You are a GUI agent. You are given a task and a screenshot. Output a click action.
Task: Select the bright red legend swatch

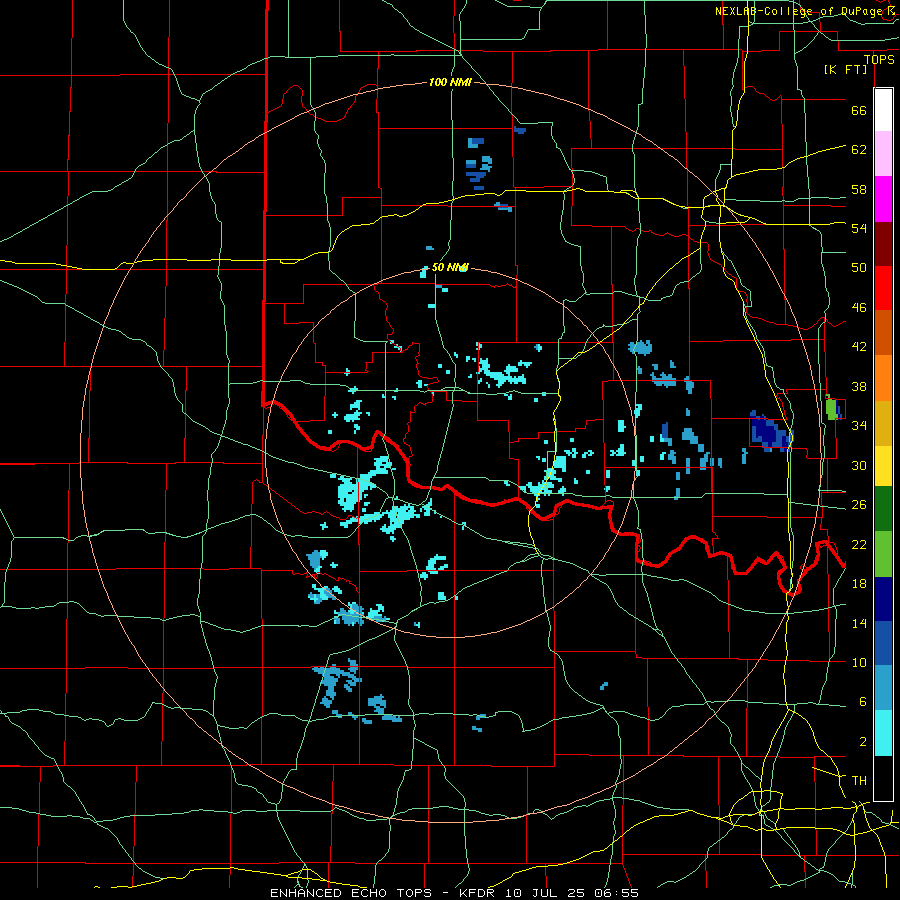(883, 288)
